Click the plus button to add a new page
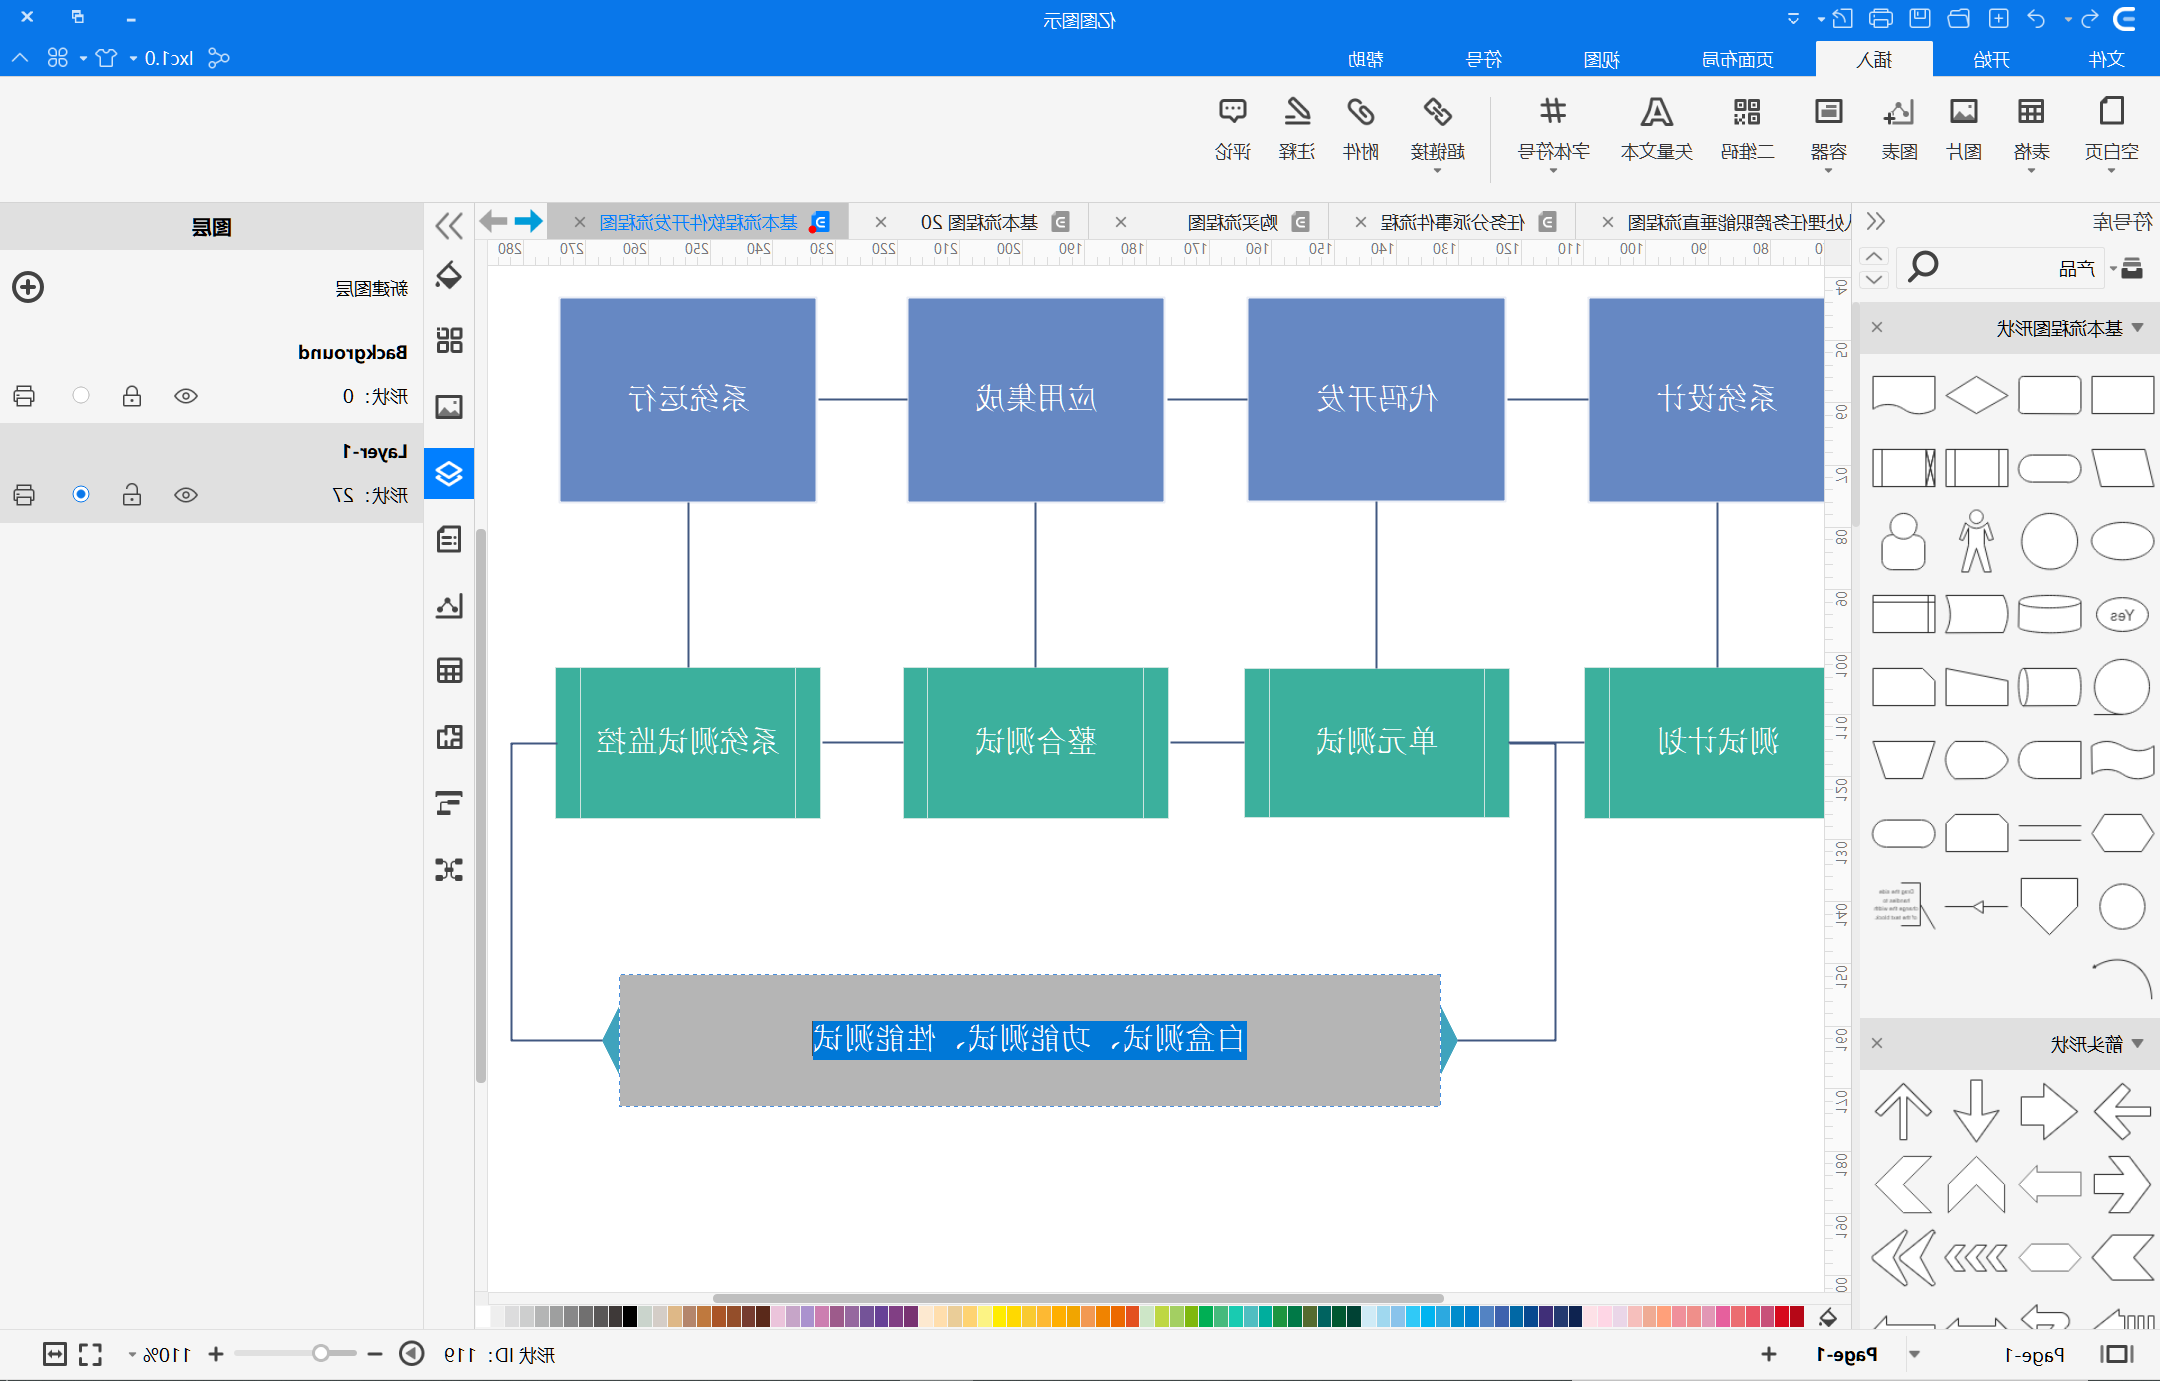 click(1768, 1354)
